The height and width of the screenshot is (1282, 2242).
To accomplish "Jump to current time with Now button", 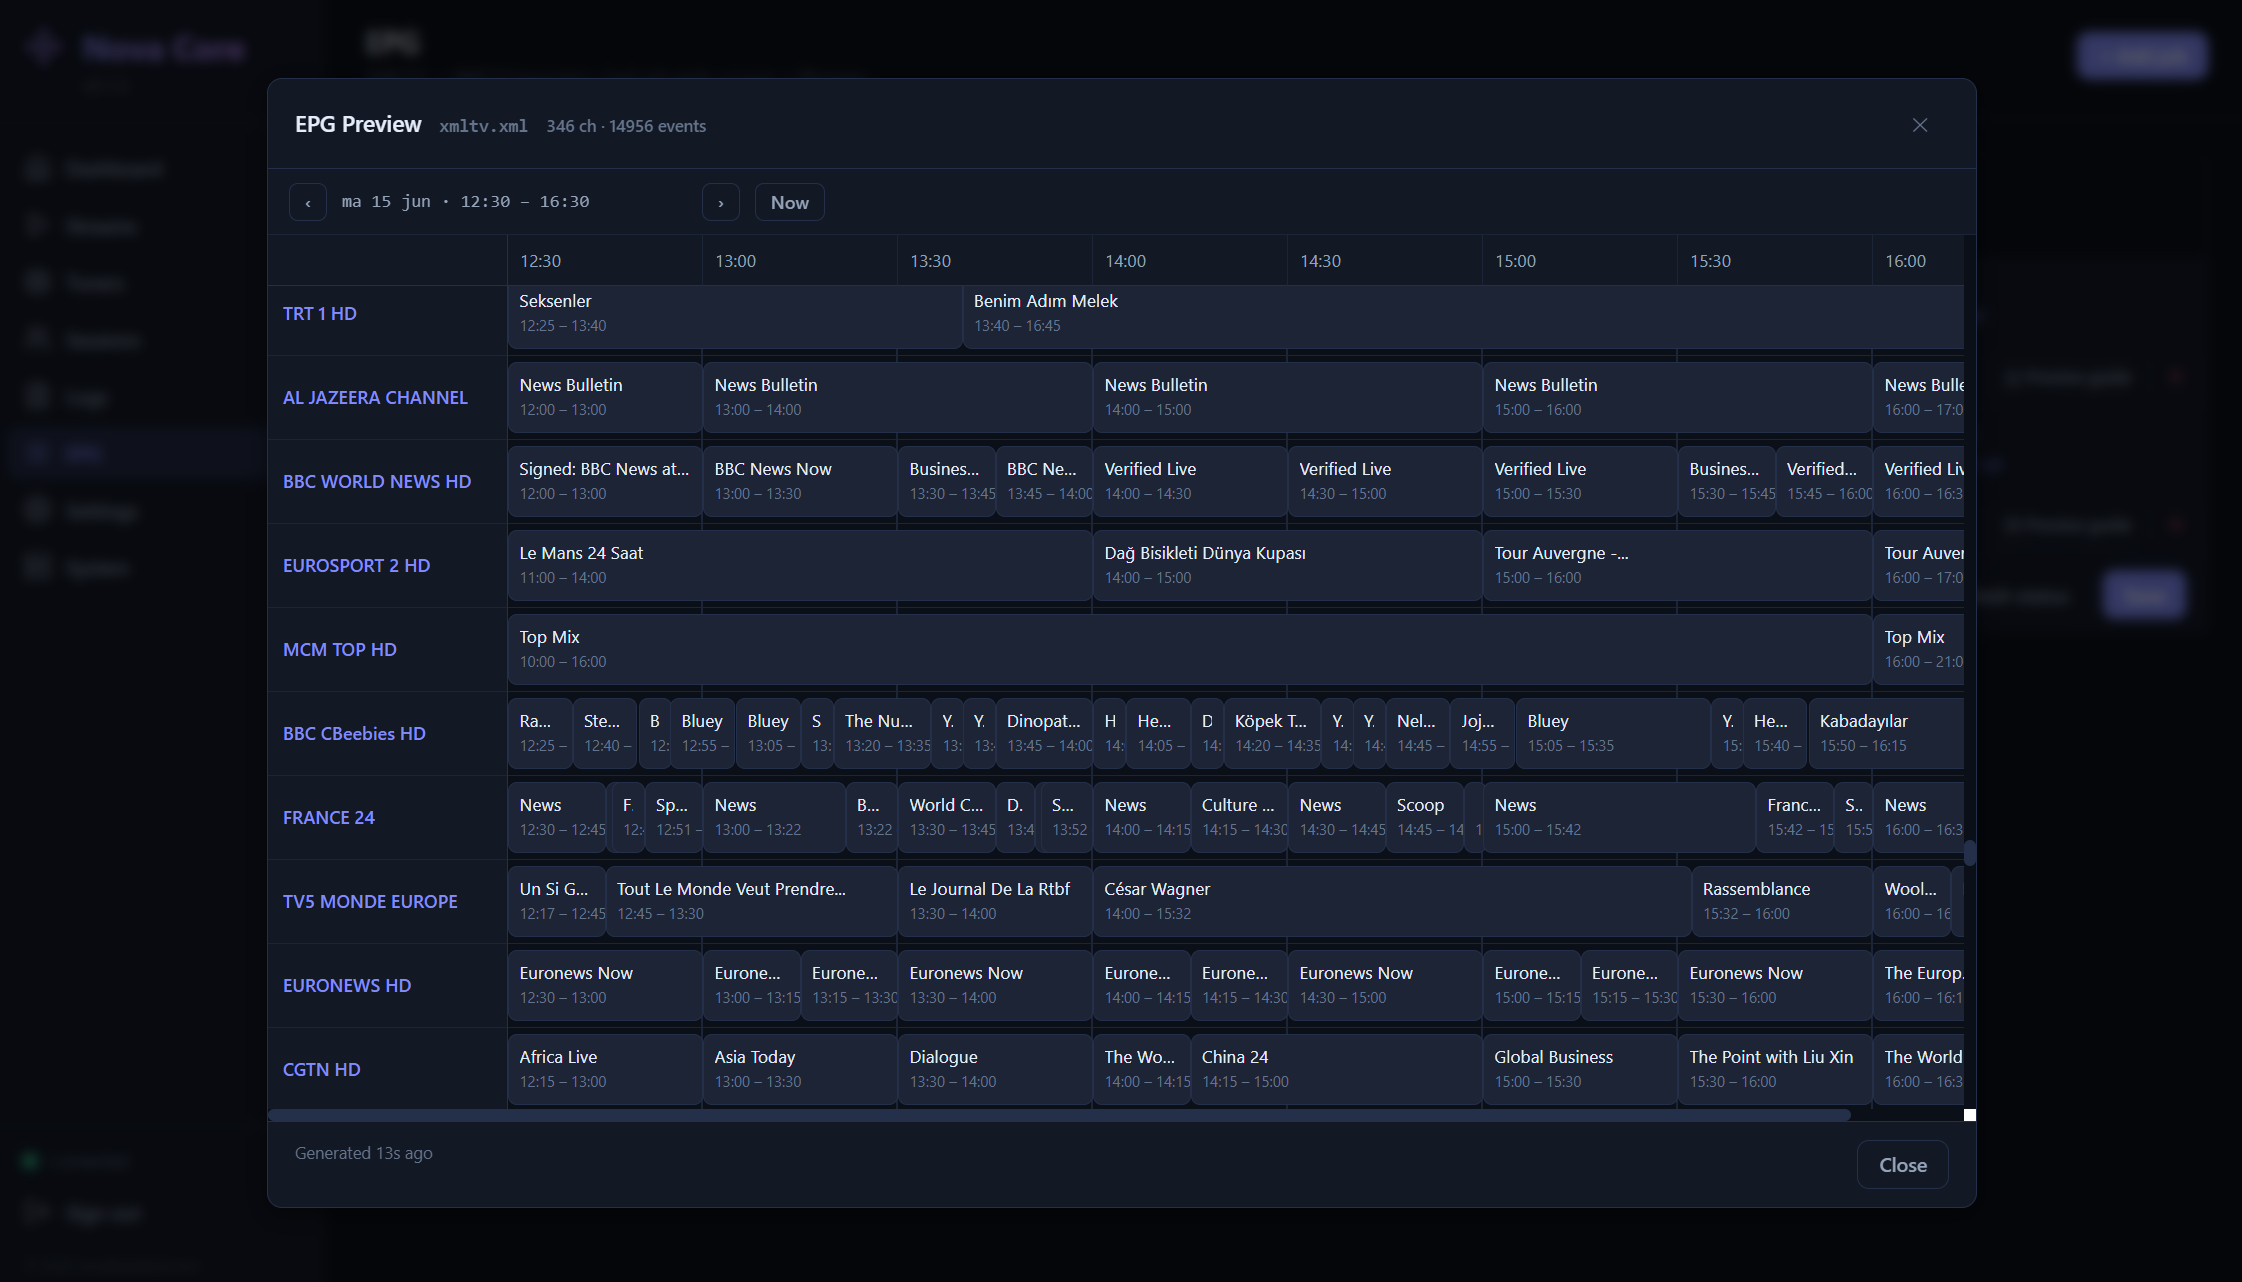I will [x=789, y=202].
